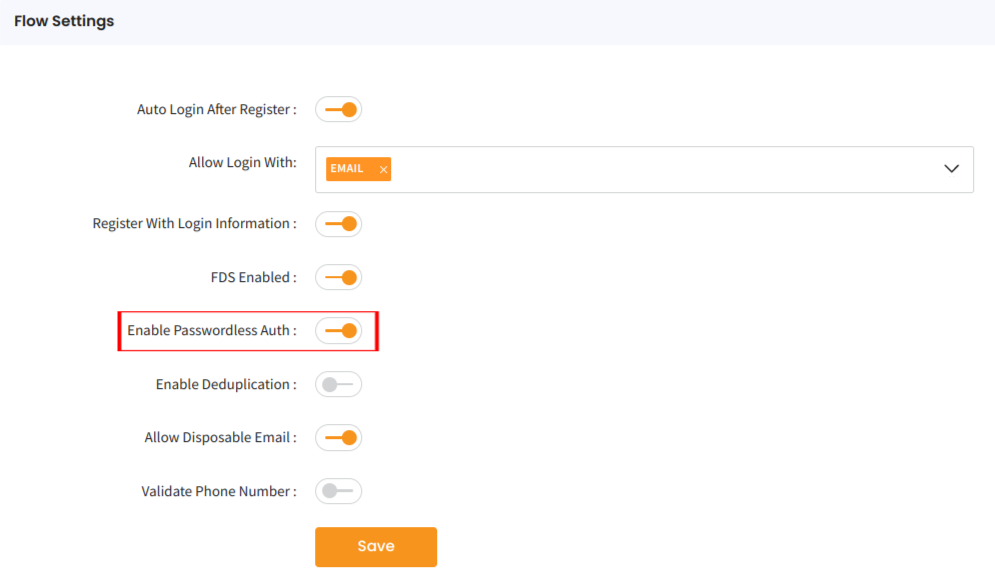Disable the Allow Disposable Email toggle
This screenshot has height=585, width=995.
pos(338,437)
